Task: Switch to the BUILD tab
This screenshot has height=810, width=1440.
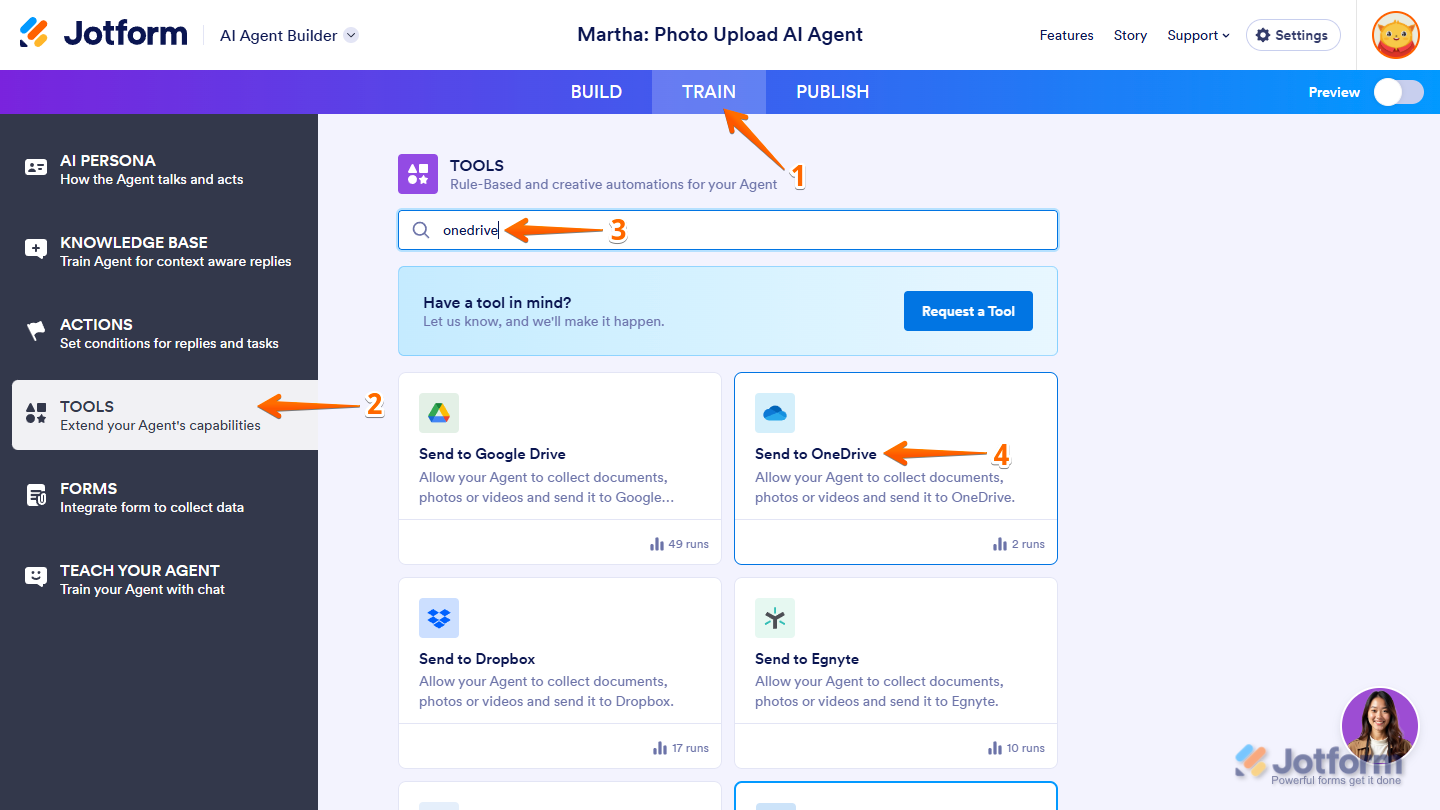Action: [596, 92]
